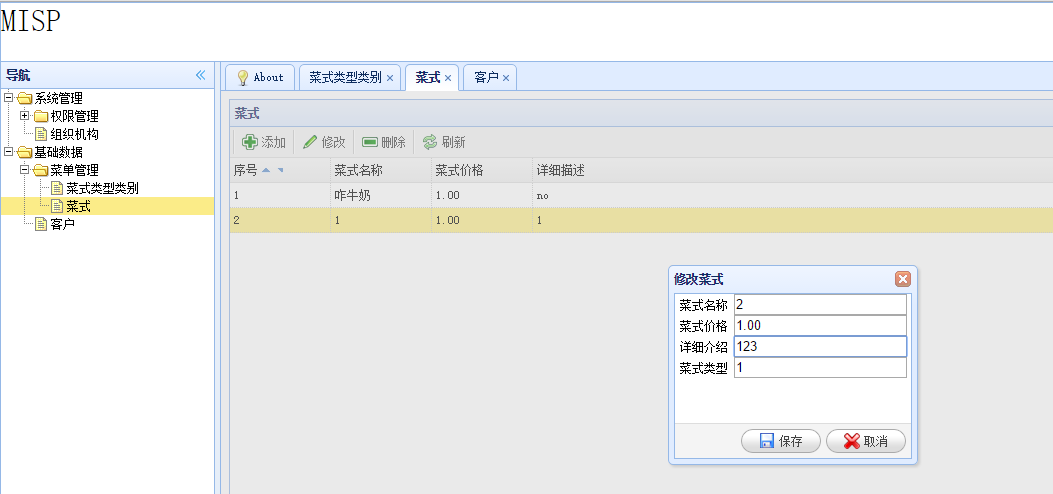Image resolution: width=1053 pixels, height=494 pixels.
Task: Click the 客户 document icon in tree
Action: click(41, 224)
